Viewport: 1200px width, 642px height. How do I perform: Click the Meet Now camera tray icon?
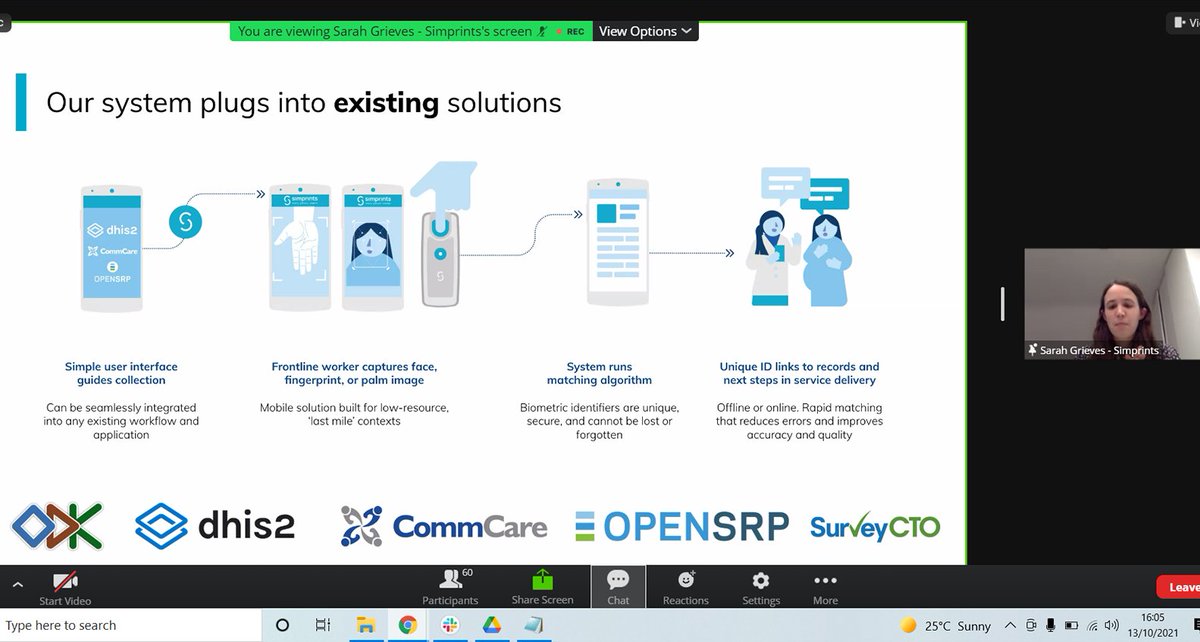tap(1033, 626)
